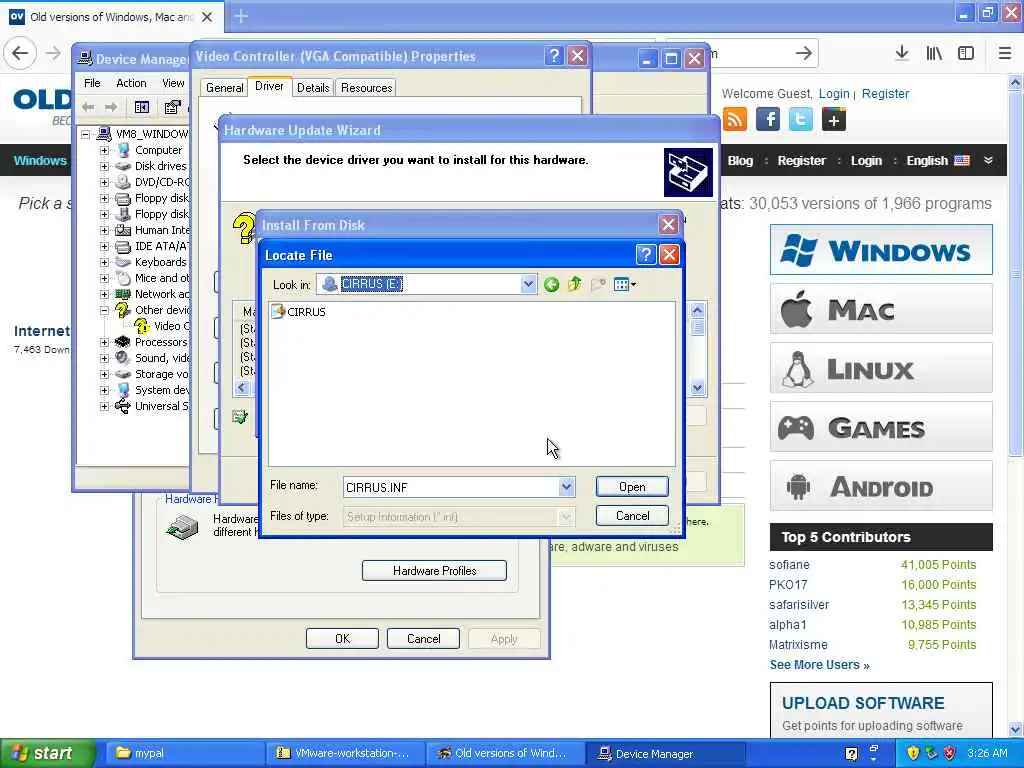The width and height of the screenshot is (1024, 768).
Task: Close the Install From Disk dialog
Action: (668, 225)
